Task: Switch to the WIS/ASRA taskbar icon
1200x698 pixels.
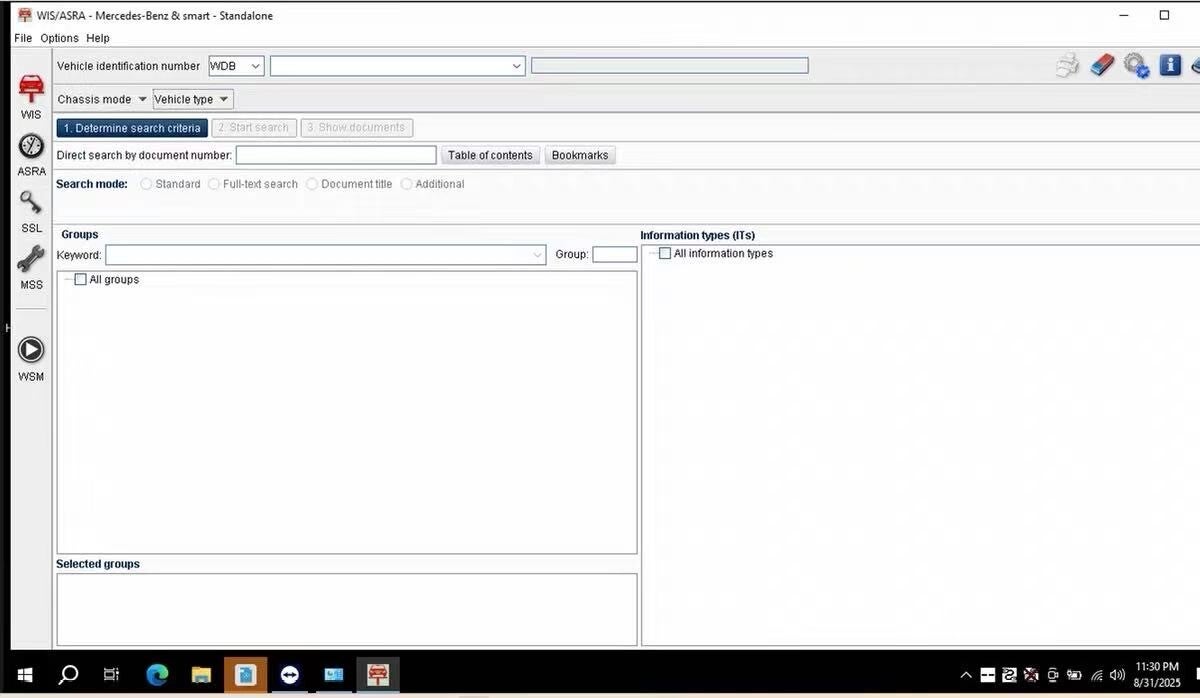Action: tap(378, 675)
